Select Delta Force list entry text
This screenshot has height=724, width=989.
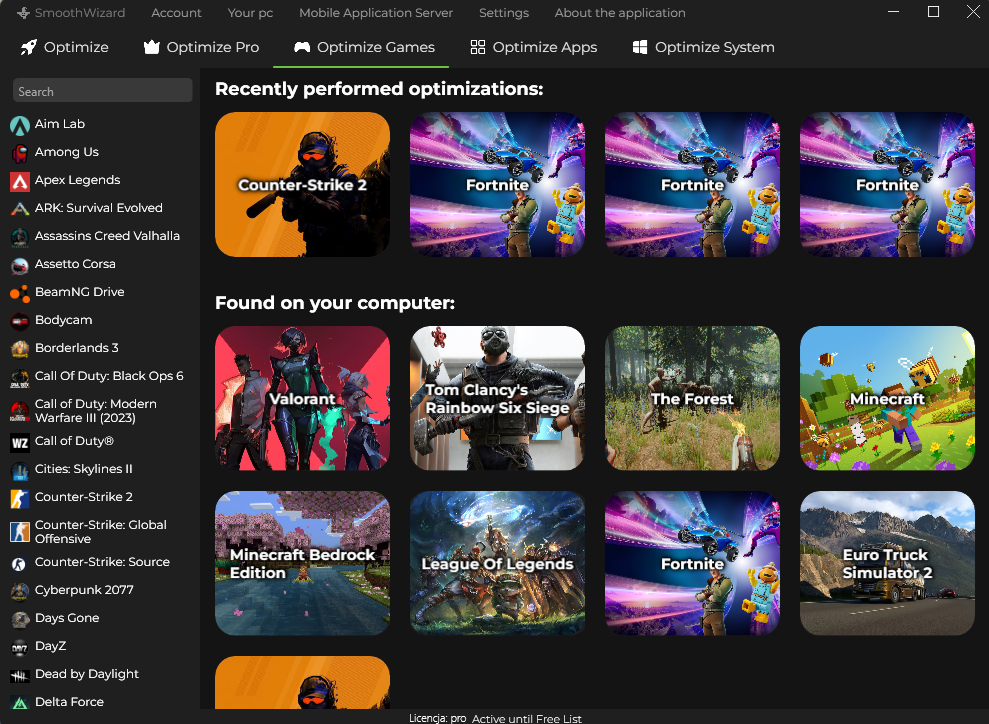point(69,702)
